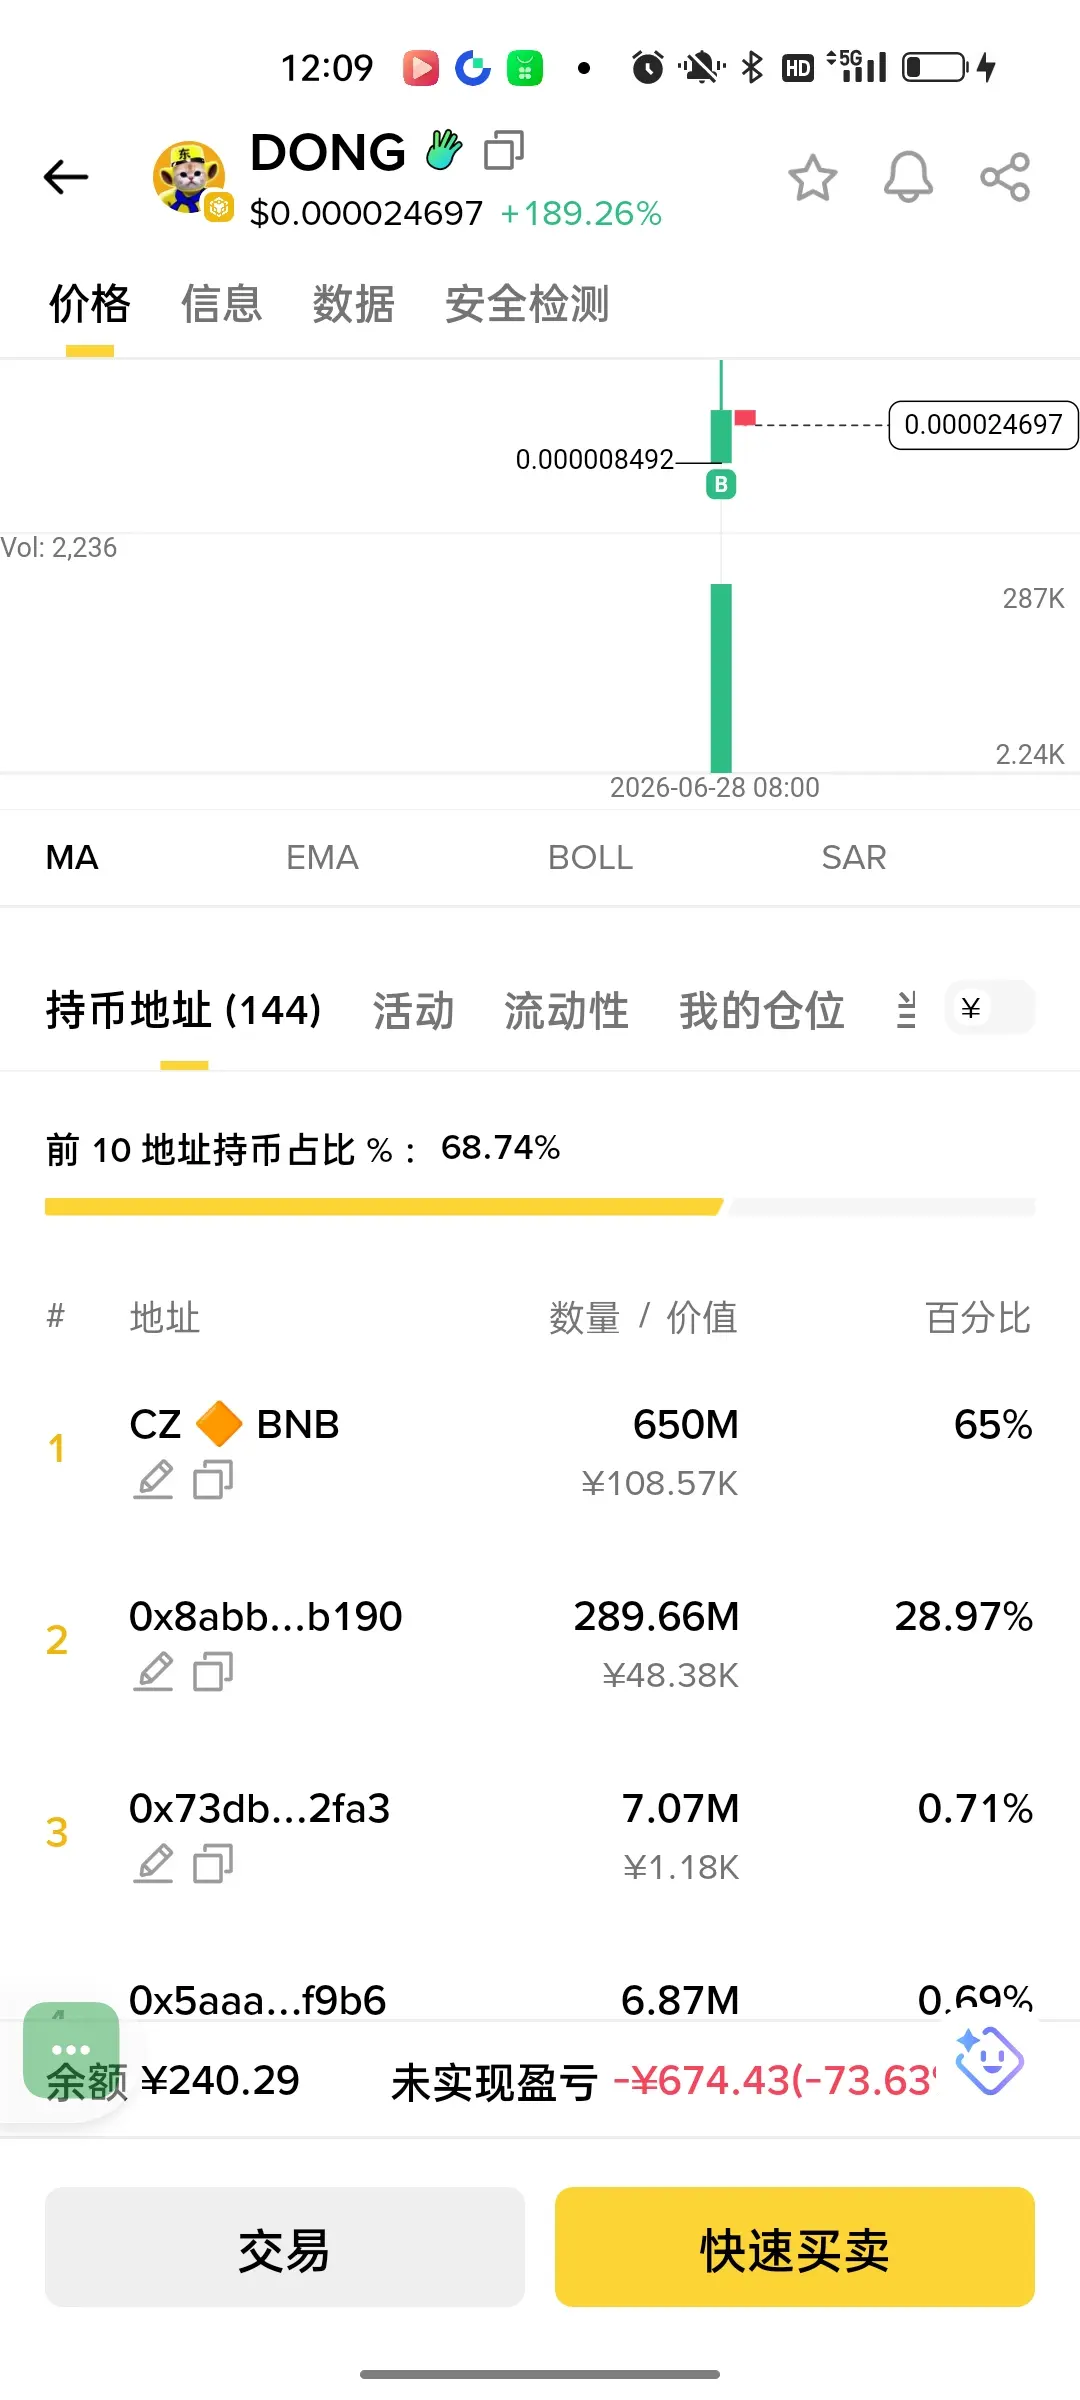The width and height of the screenshot is (1080, 2400).
Task: Open the 流动性 tab
Action: coord(566,1010)
